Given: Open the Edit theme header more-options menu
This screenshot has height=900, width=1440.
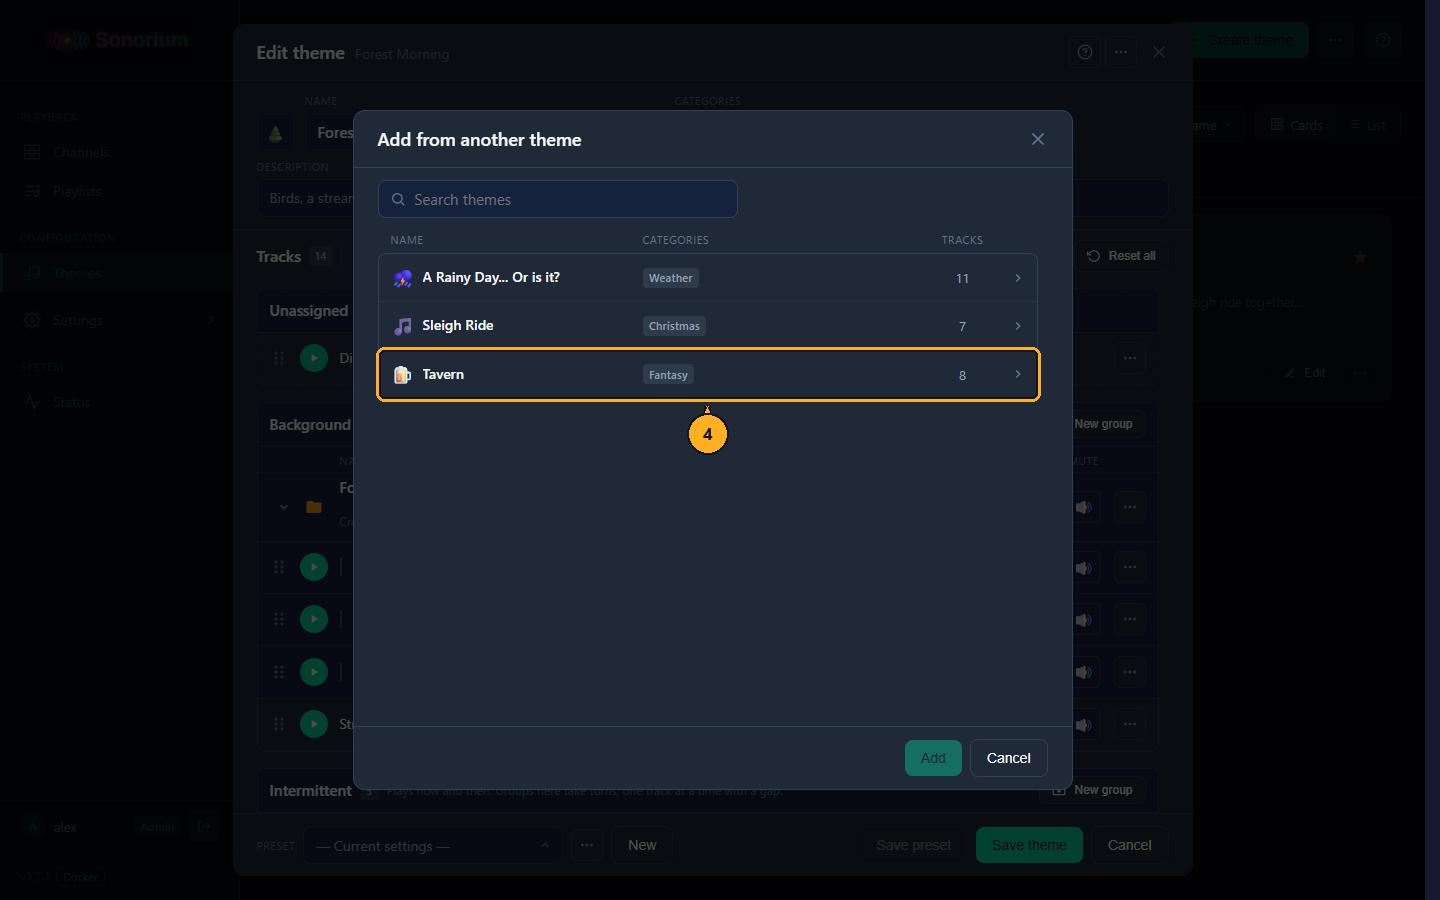Looking at the screenshot, I should coord(1121,52).
